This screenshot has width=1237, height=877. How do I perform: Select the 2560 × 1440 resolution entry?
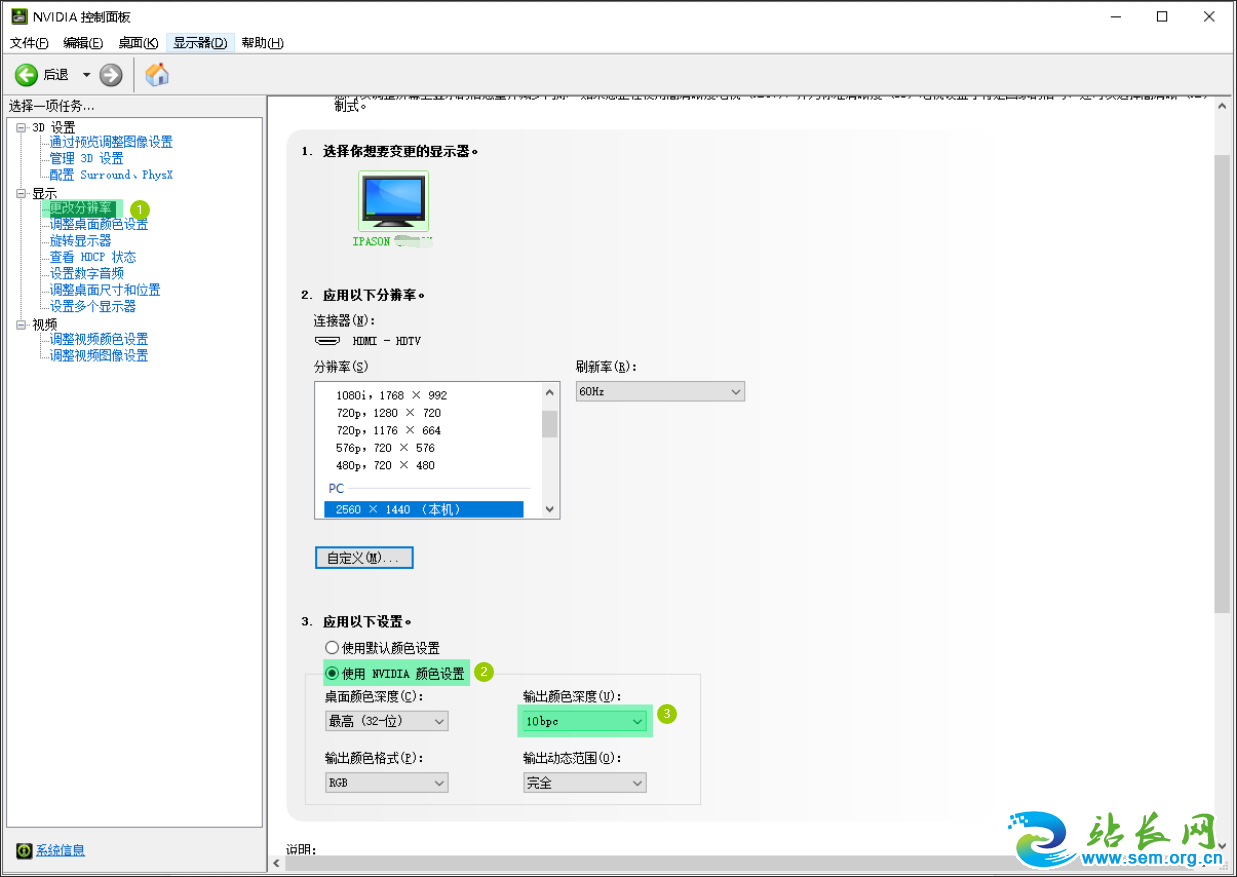click(x=424, y=508)
